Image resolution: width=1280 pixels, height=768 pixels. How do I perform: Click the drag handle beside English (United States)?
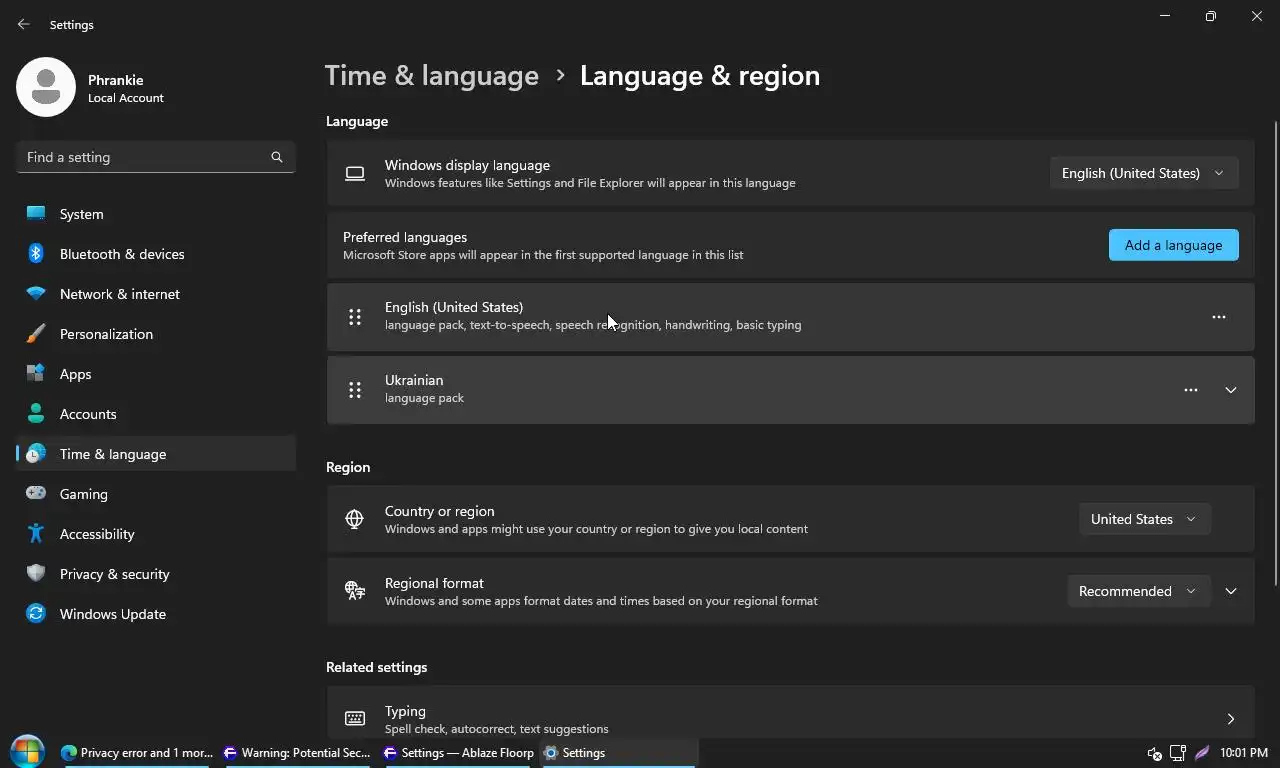(x=355, y=317)
